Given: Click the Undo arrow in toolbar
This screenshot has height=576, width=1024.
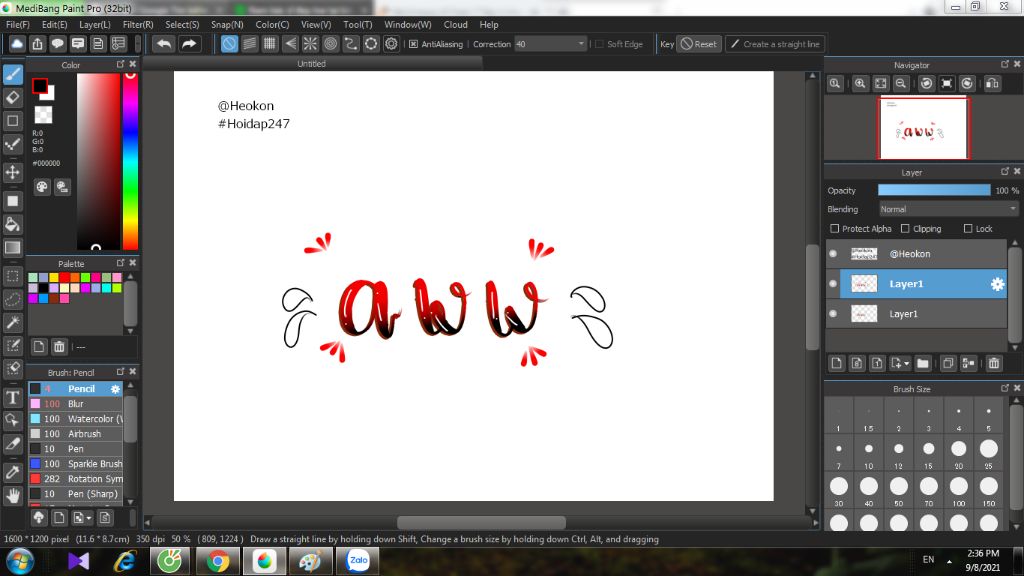Looking at the screenshot, I should (165, 44).
